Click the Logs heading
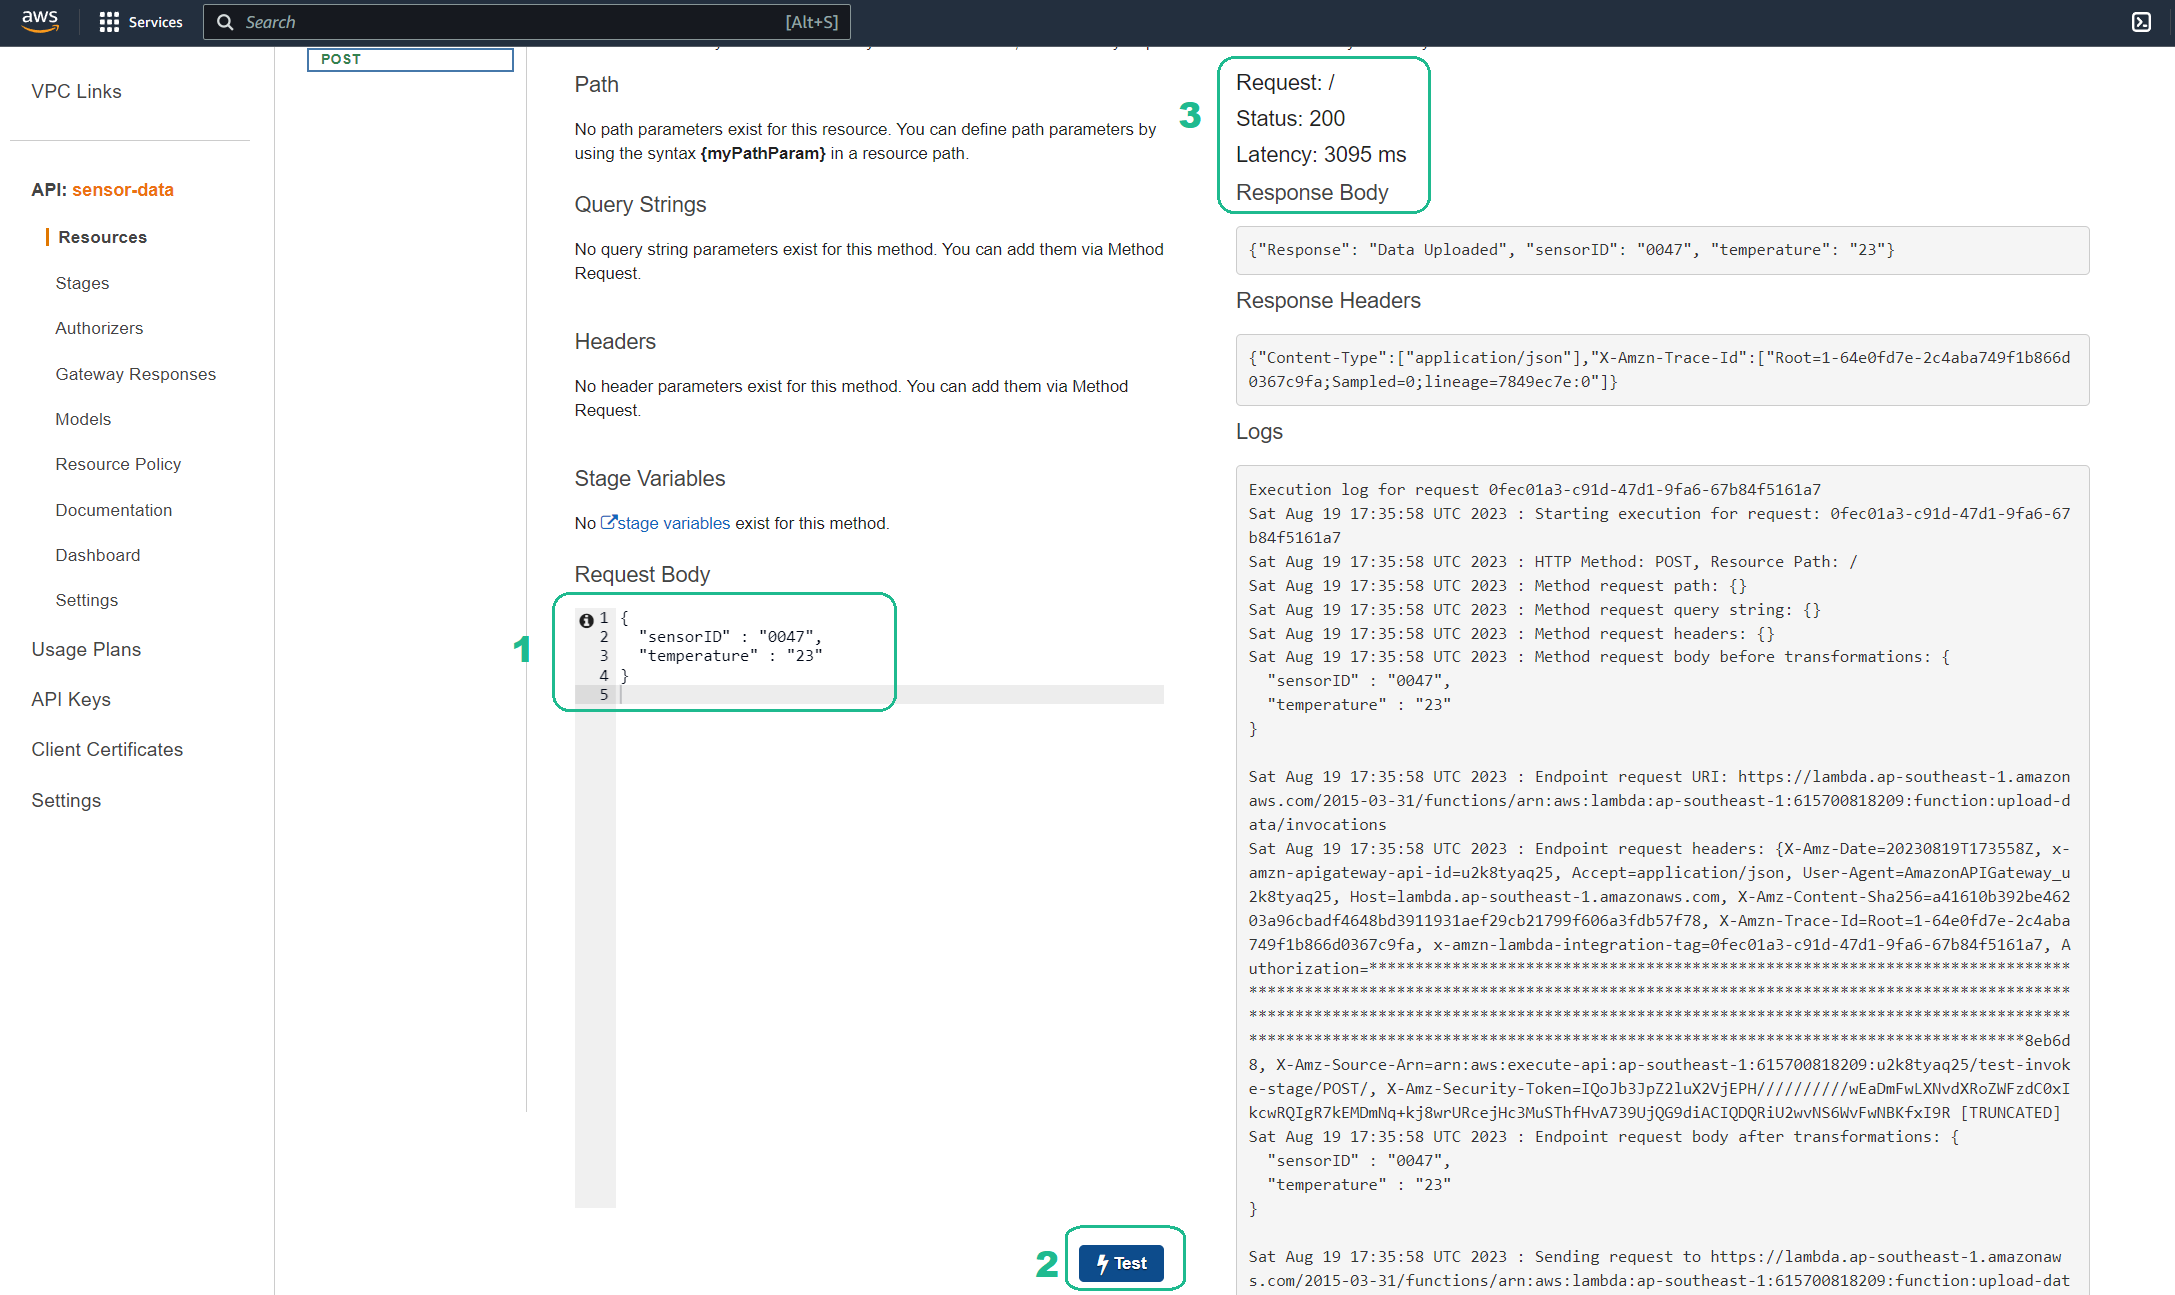Screen dimensions: 2175x1295 [x=1259, y=432]
